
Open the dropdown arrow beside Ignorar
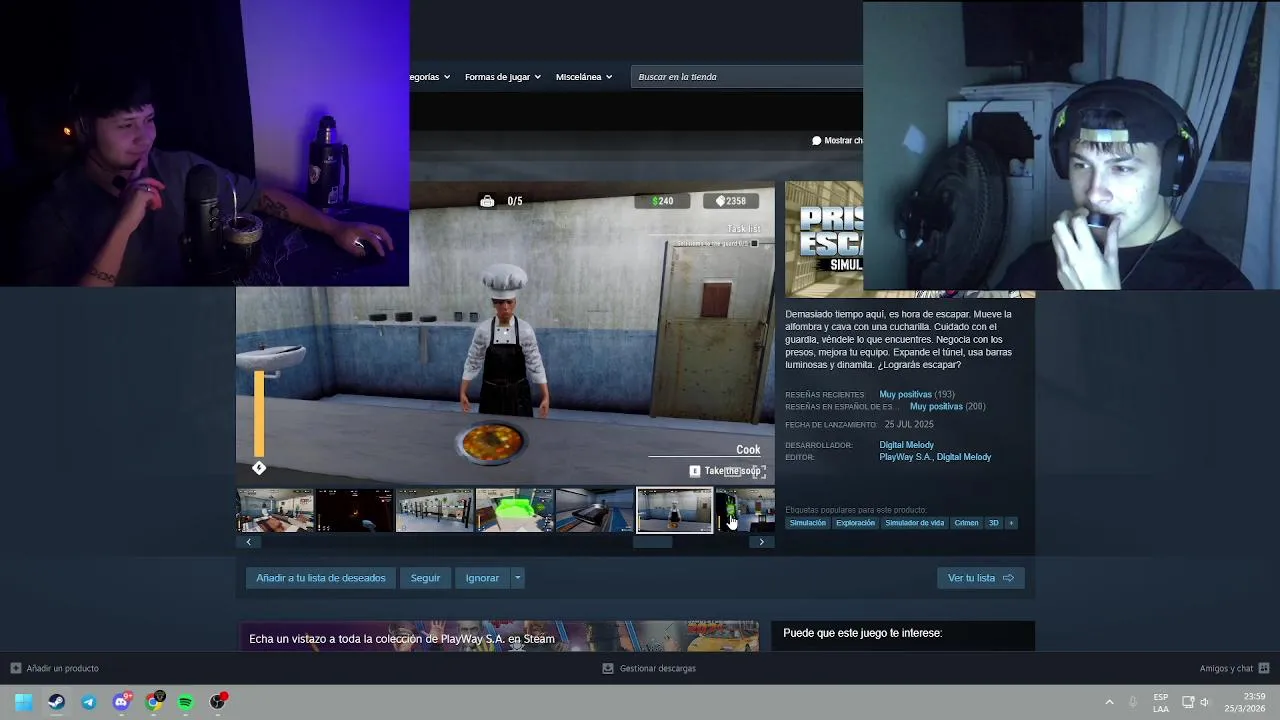click(x=517, y=578)
